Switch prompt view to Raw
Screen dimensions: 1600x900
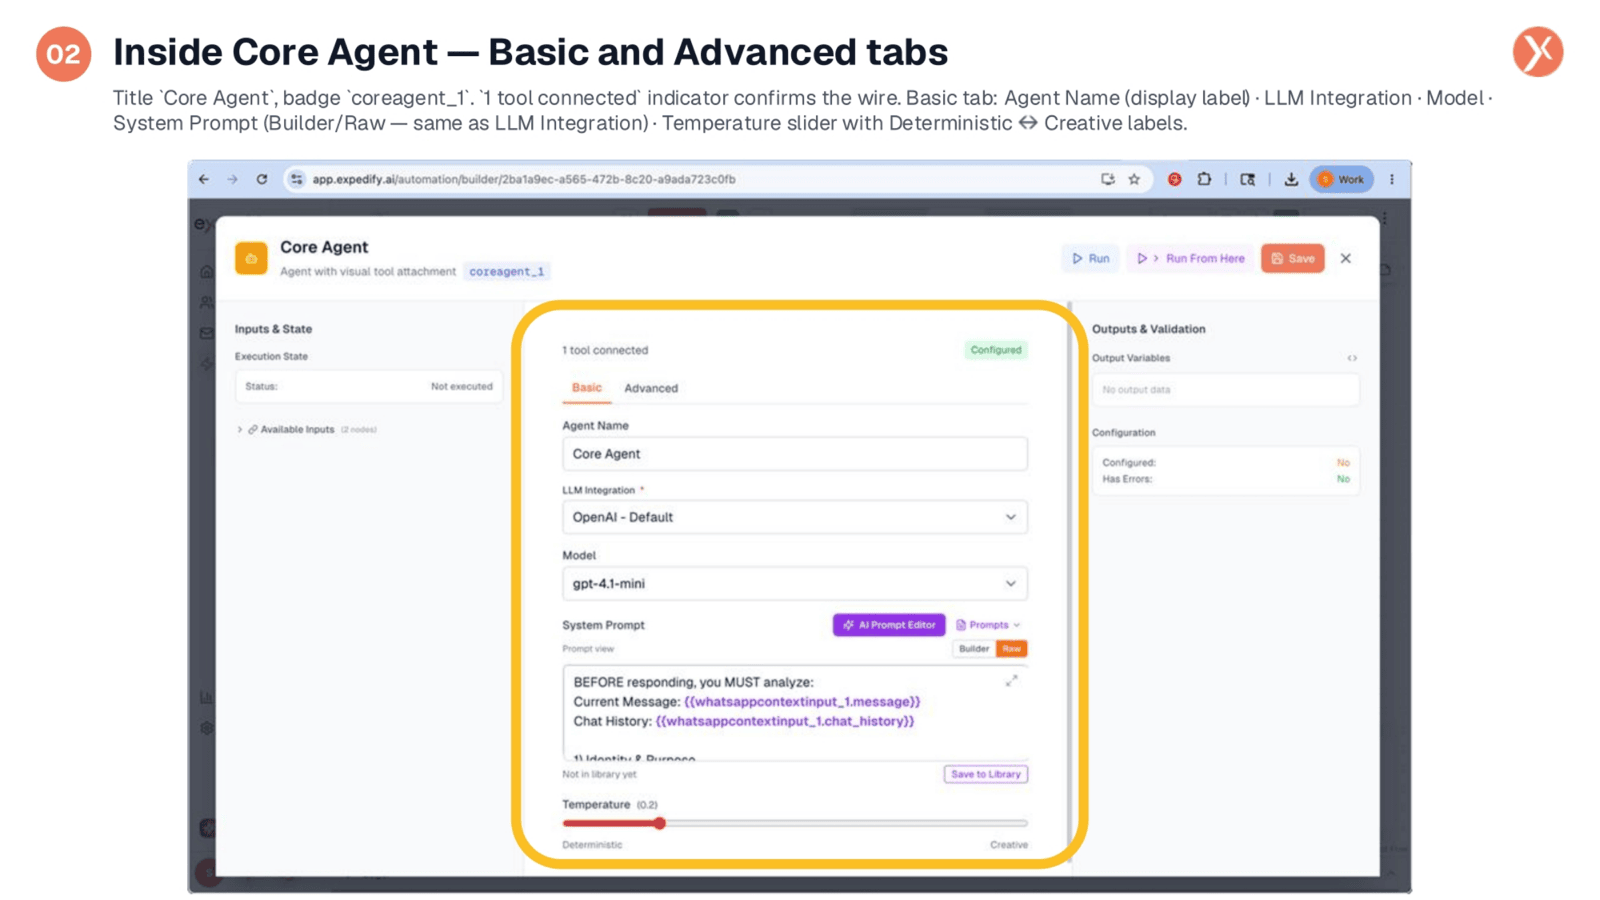1012,649
